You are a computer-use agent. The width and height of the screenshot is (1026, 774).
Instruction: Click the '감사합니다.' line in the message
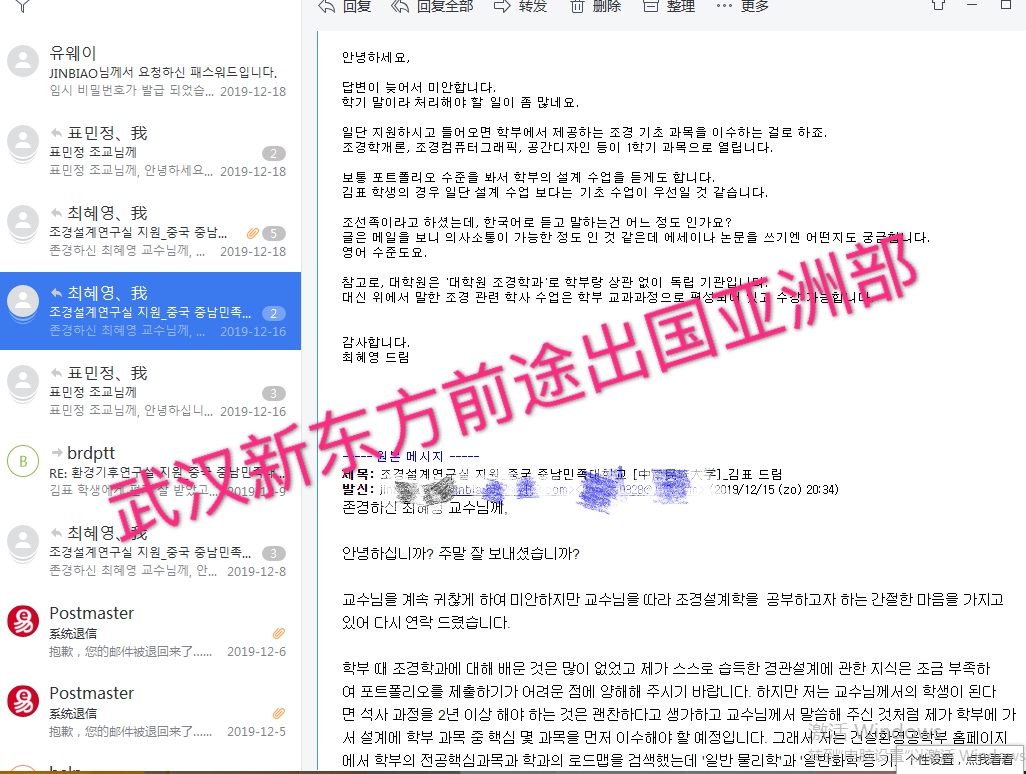coord(376,342)
